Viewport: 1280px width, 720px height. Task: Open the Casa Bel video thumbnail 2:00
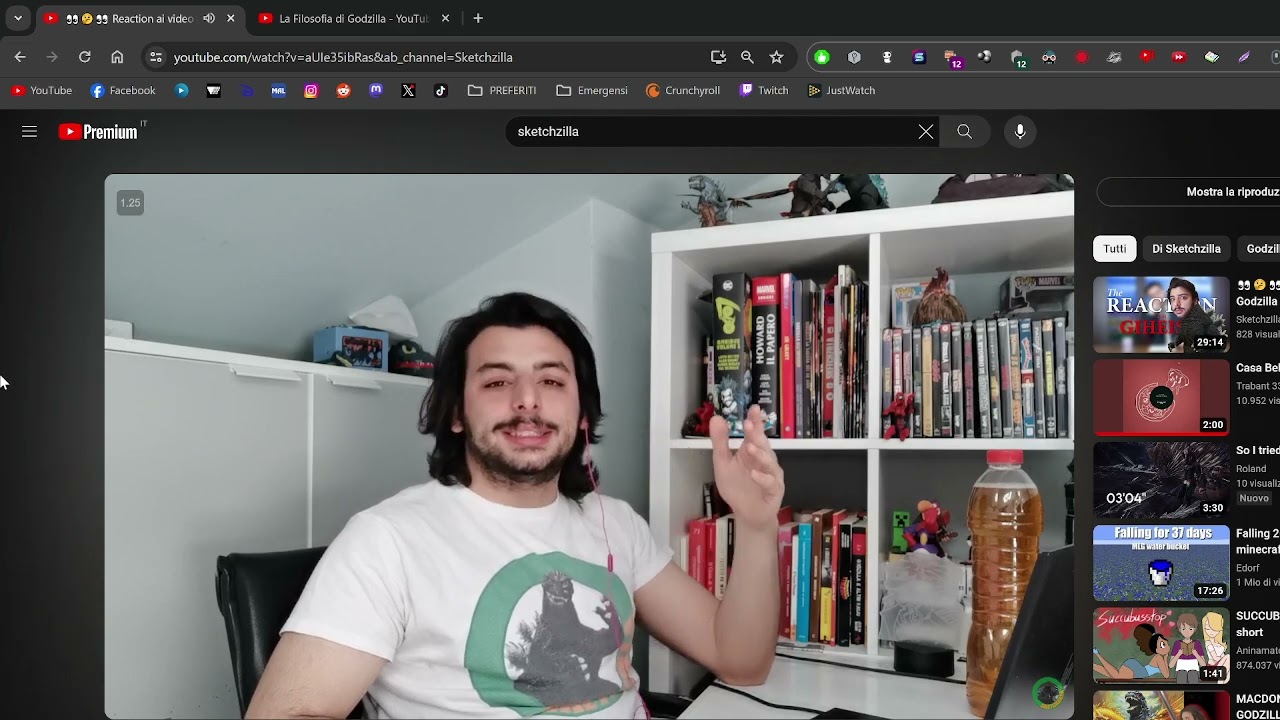pyautogui.click(x=1161, y=397)
